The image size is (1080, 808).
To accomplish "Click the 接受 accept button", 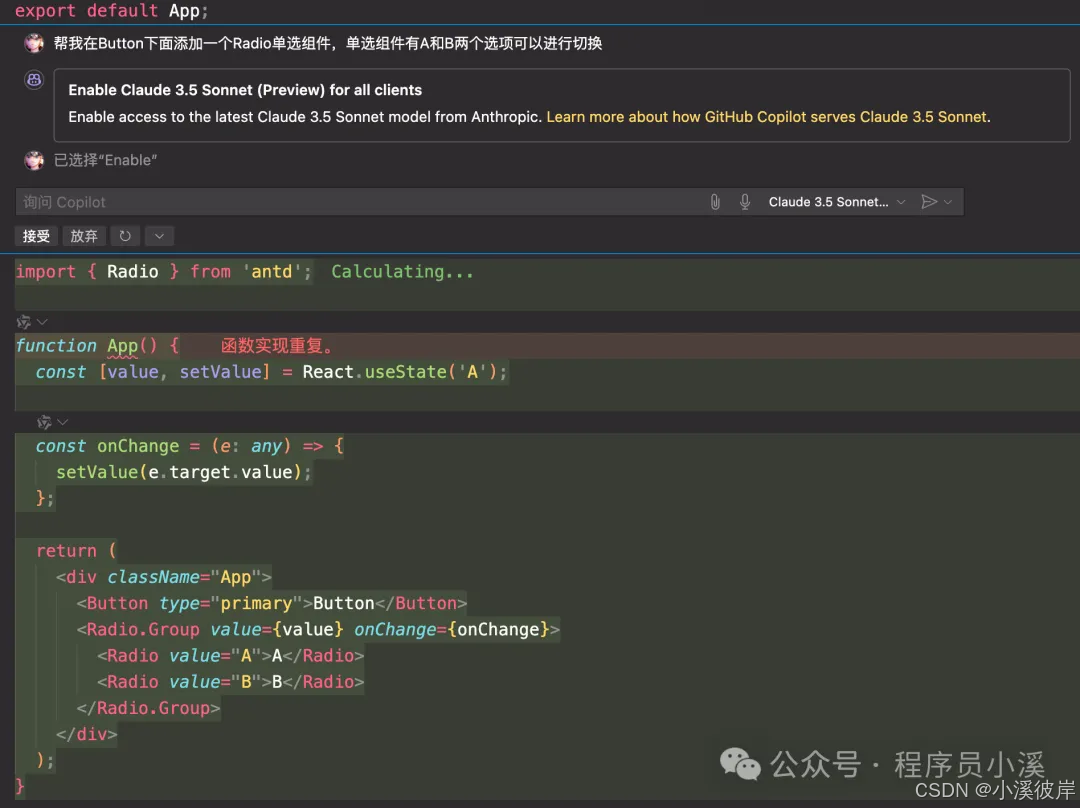I will click(36, 236).
